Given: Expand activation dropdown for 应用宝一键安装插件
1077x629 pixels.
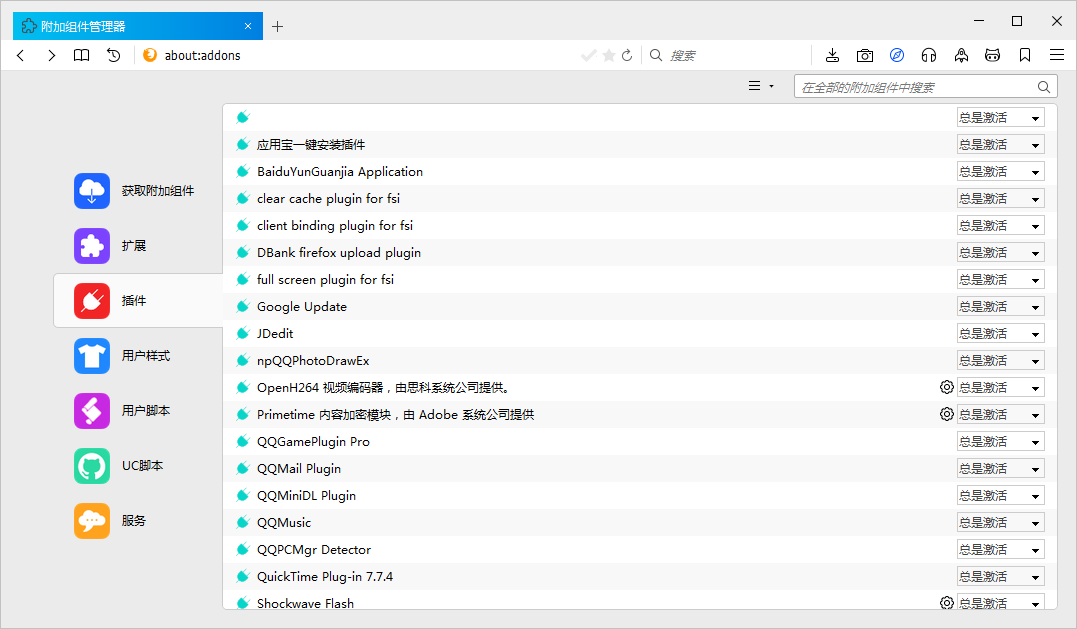Looking at the screenshot, I should pos(1001,144).
